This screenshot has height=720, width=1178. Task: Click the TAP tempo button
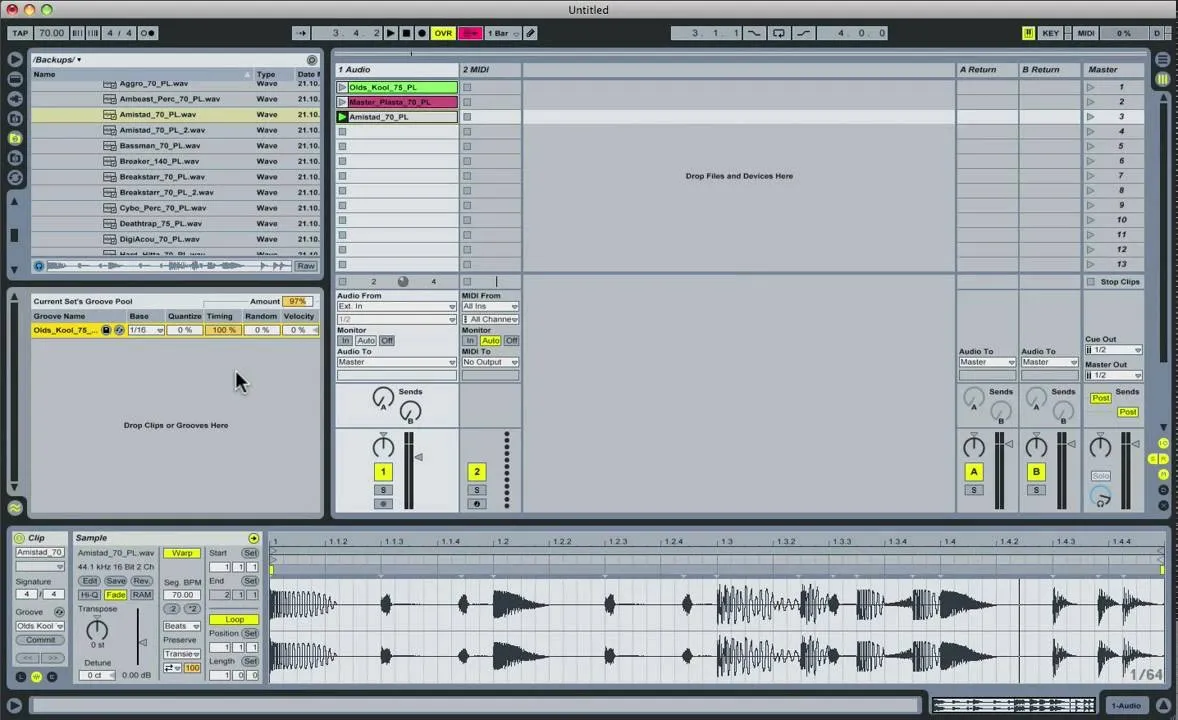click(x=20, y=33)
